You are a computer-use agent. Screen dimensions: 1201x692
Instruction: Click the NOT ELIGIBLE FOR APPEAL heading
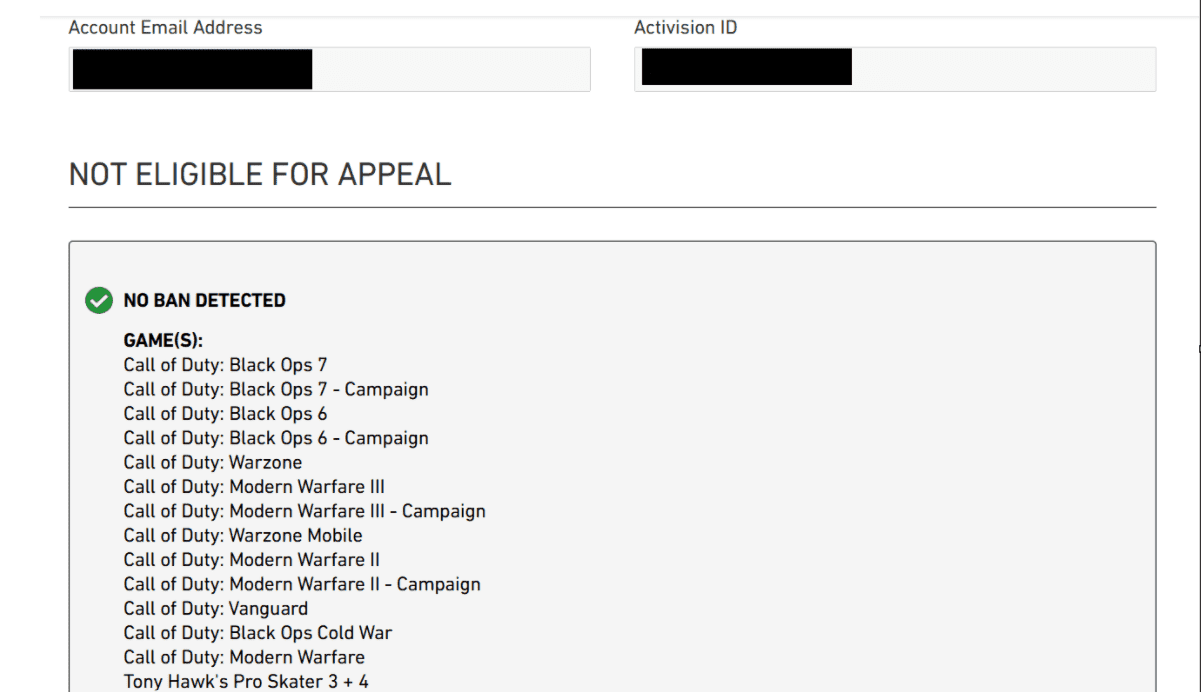click(260, 175)
